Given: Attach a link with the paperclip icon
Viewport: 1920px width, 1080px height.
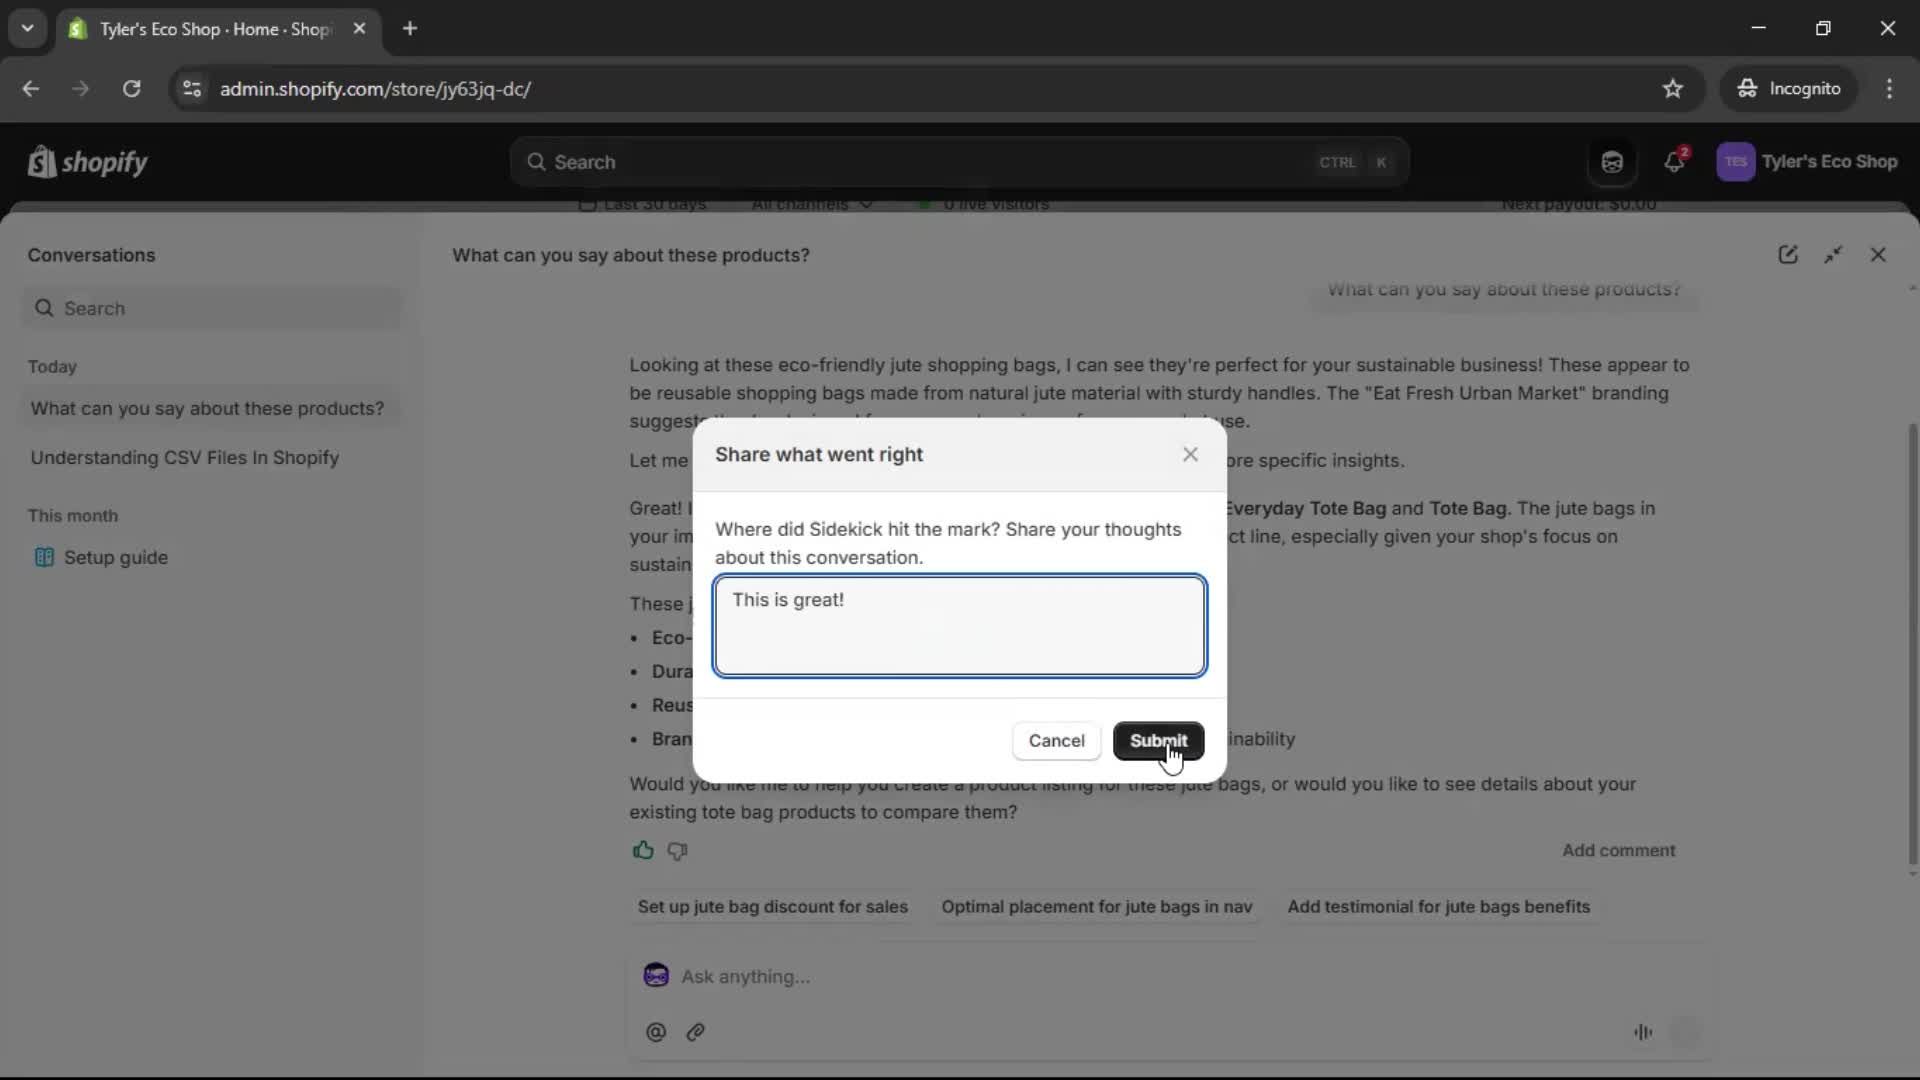Looking at the screenshot, I should [x=696, y=1032].
